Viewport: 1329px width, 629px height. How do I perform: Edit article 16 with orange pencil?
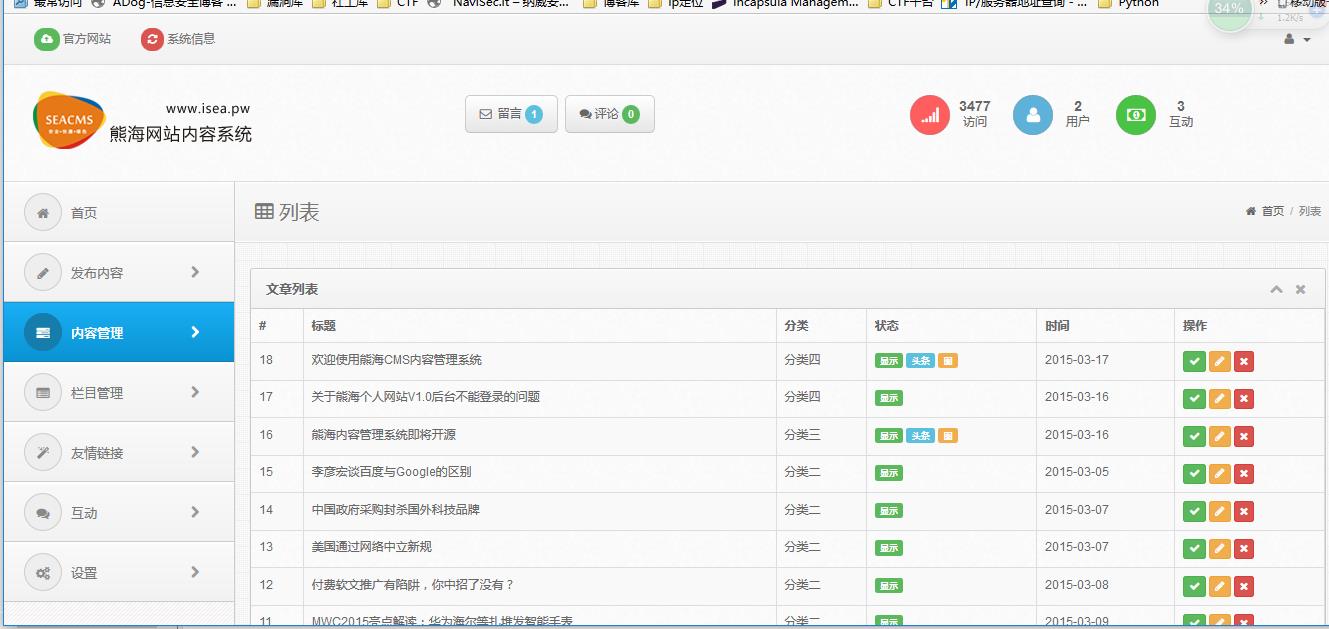click(x=1219, y=437)
